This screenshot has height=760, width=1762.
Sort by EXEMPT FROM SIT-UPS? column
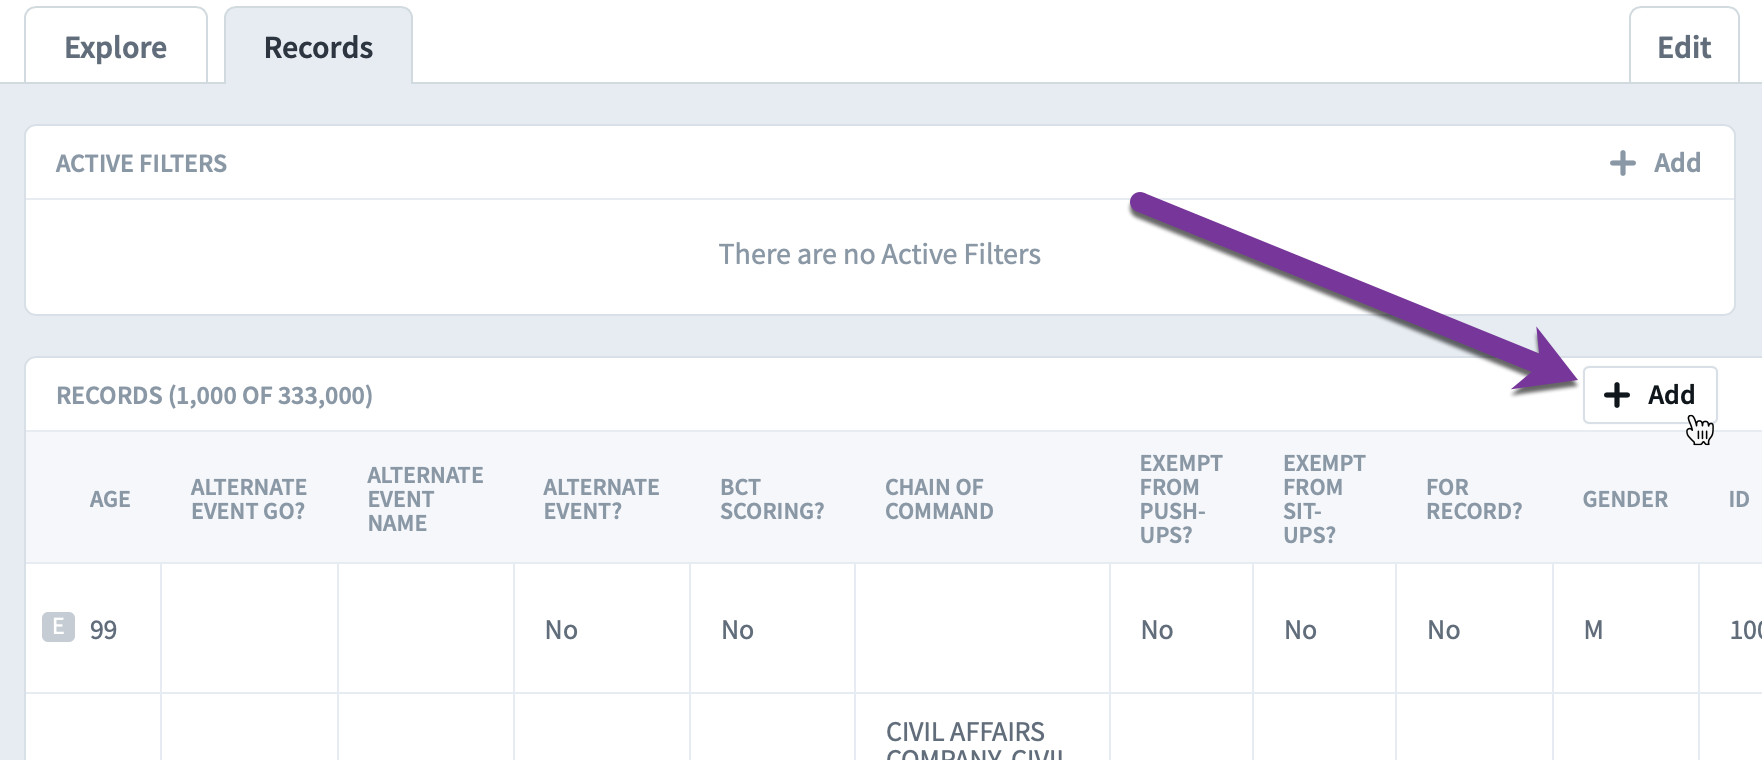click(1324, 499)
